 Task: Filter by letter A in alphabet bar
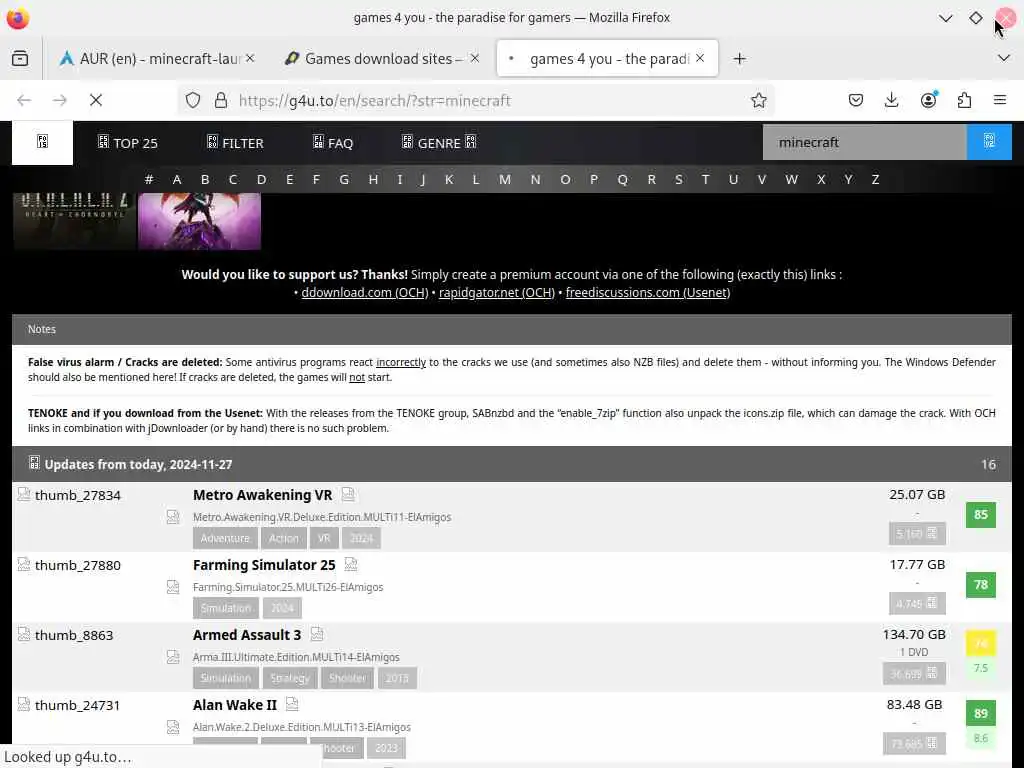pos(177,180)
